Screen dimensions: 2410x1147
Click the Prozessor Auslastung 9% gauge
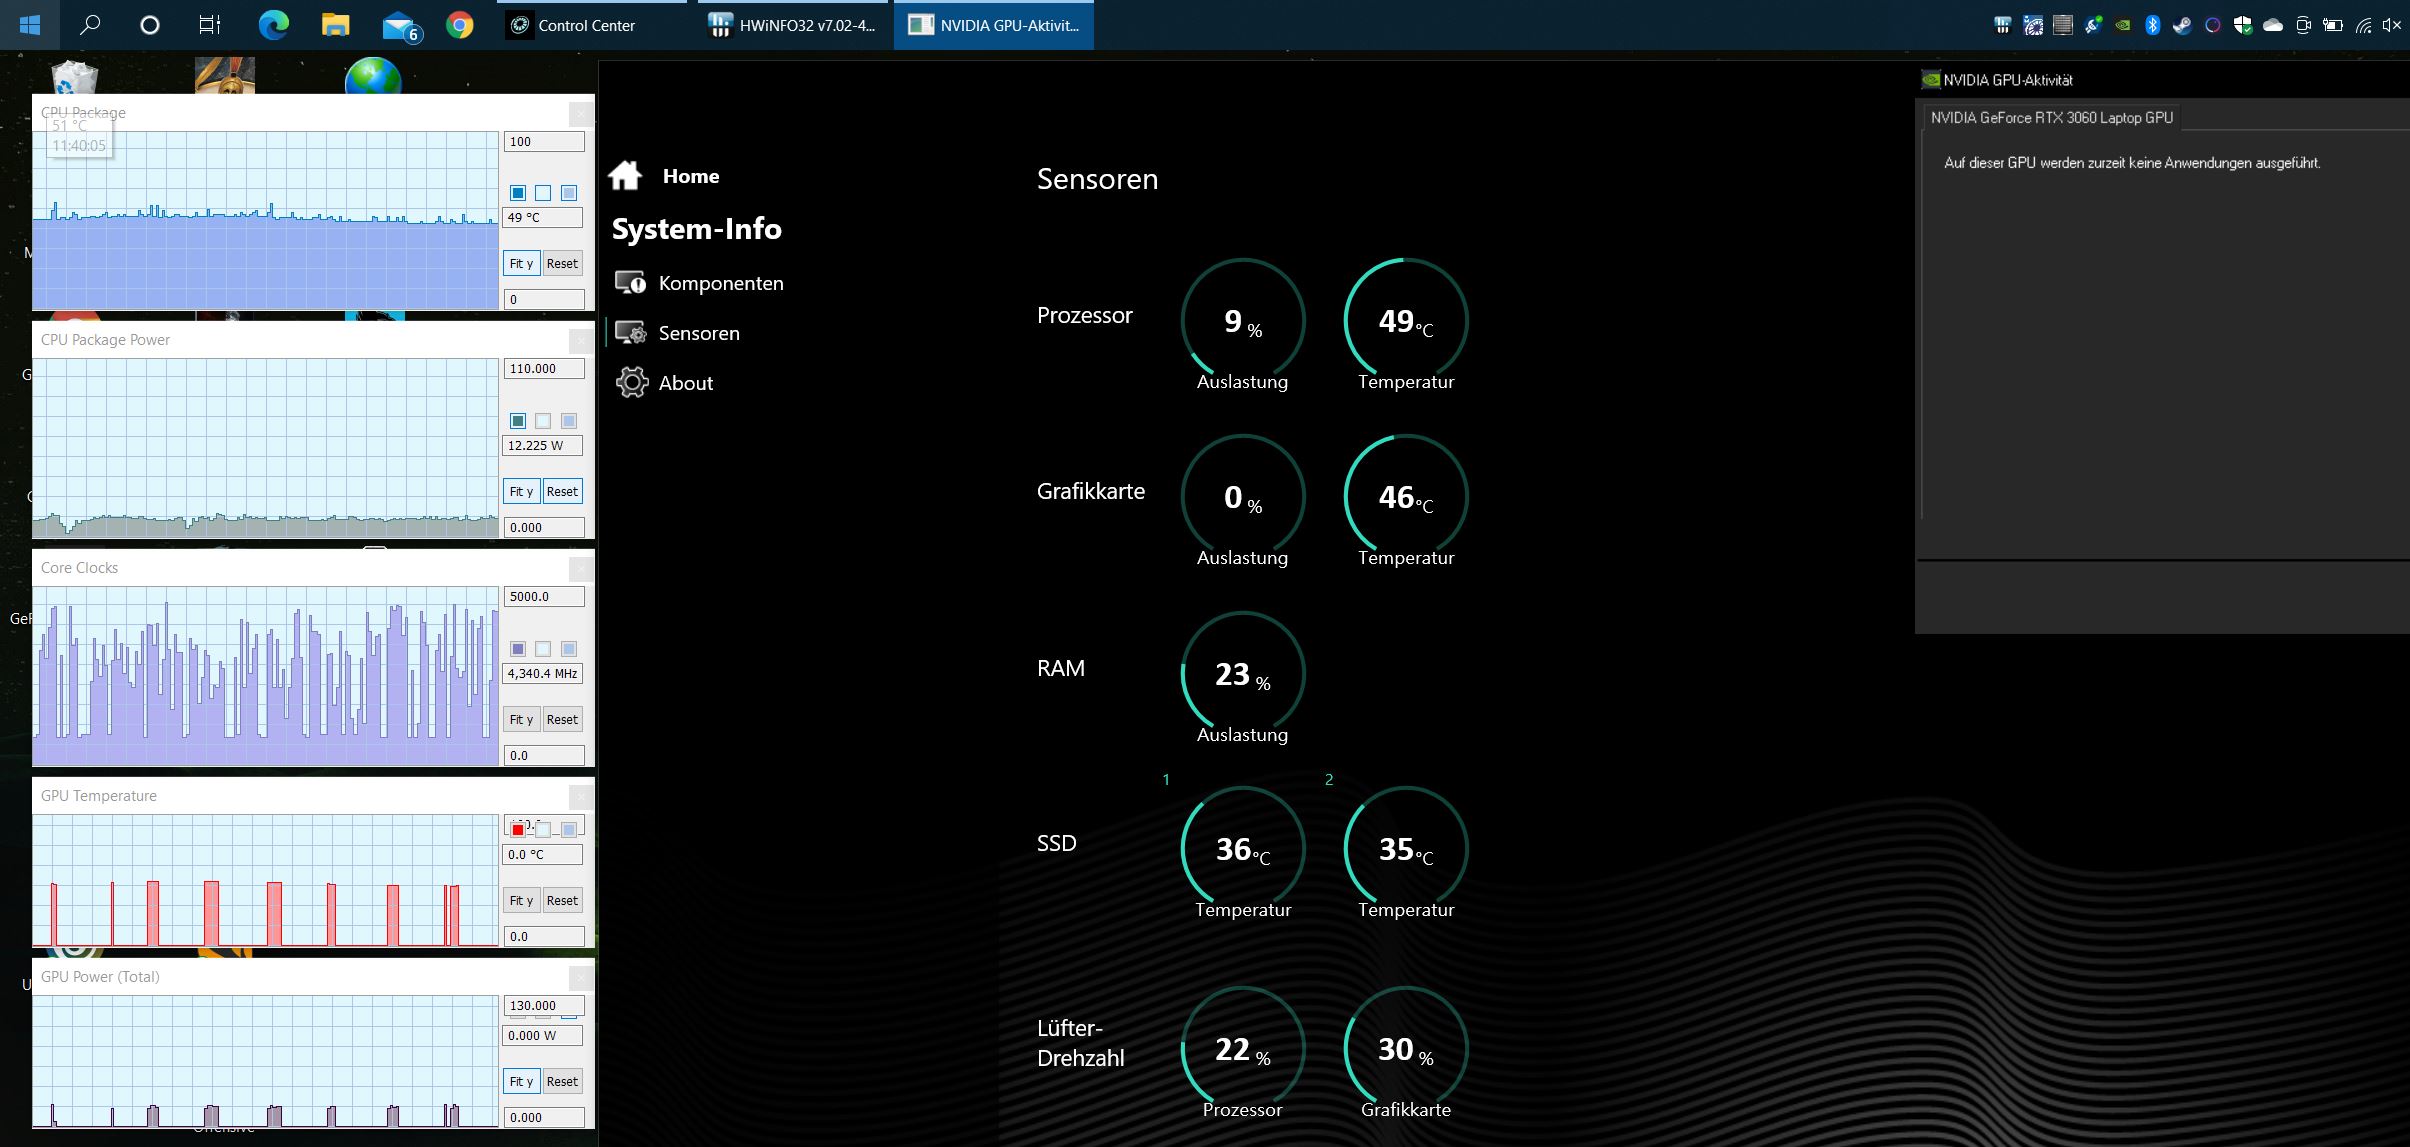coord(1243,321)
